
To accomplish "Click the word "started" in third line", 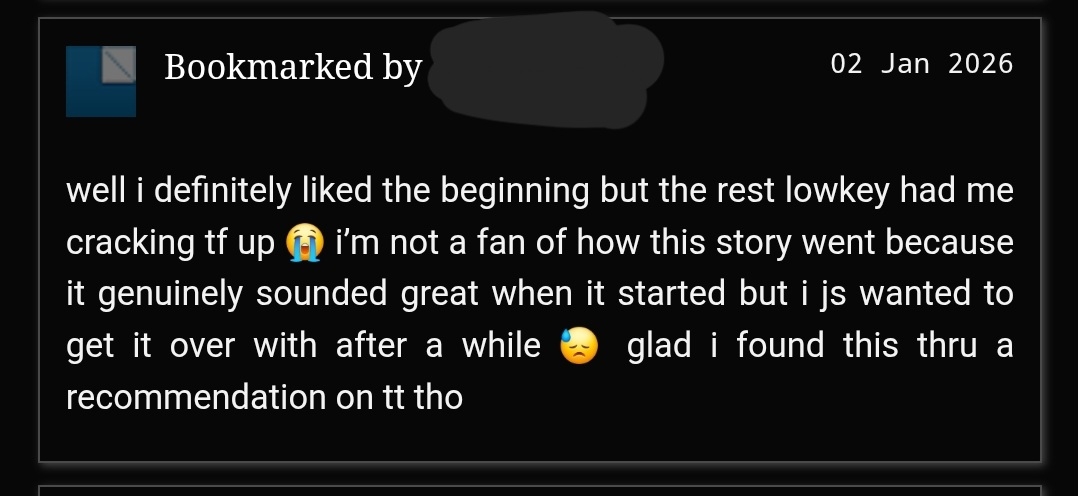I will pos(672,294).
